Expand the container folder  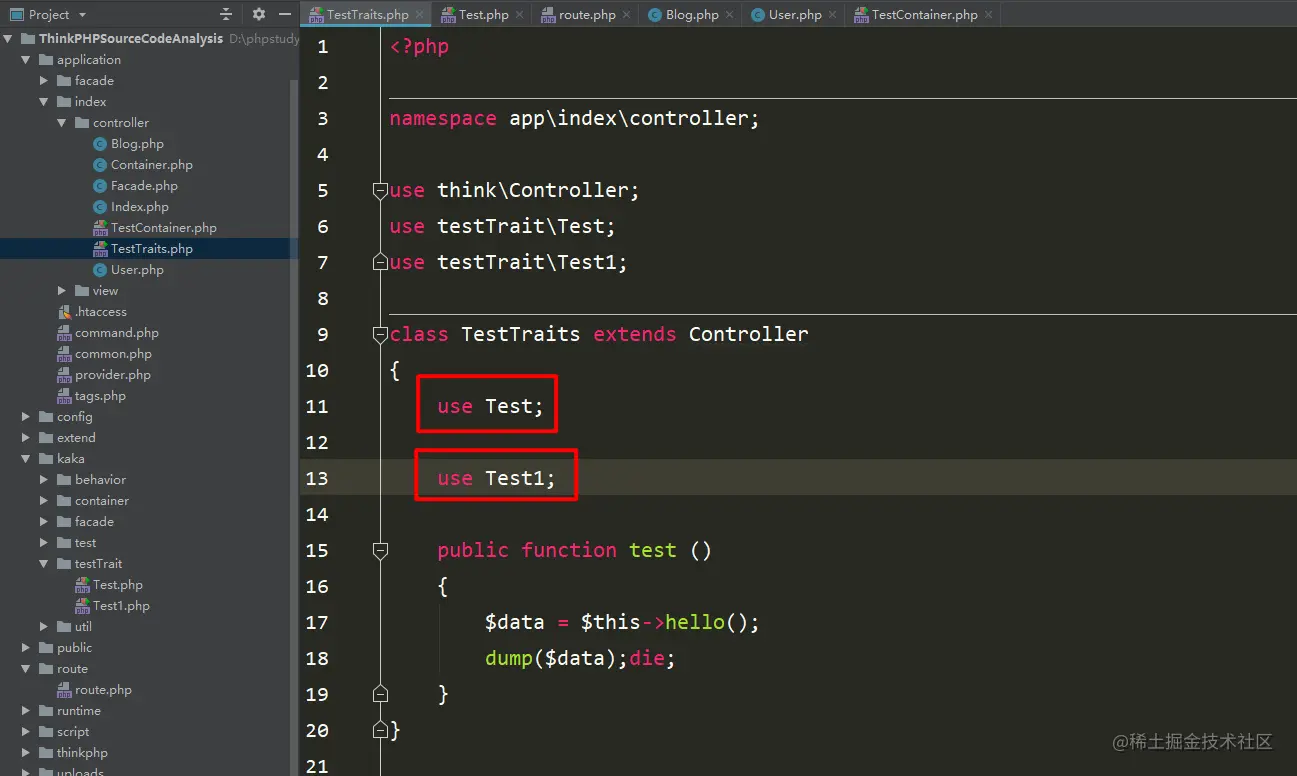[x=44, y=501]
